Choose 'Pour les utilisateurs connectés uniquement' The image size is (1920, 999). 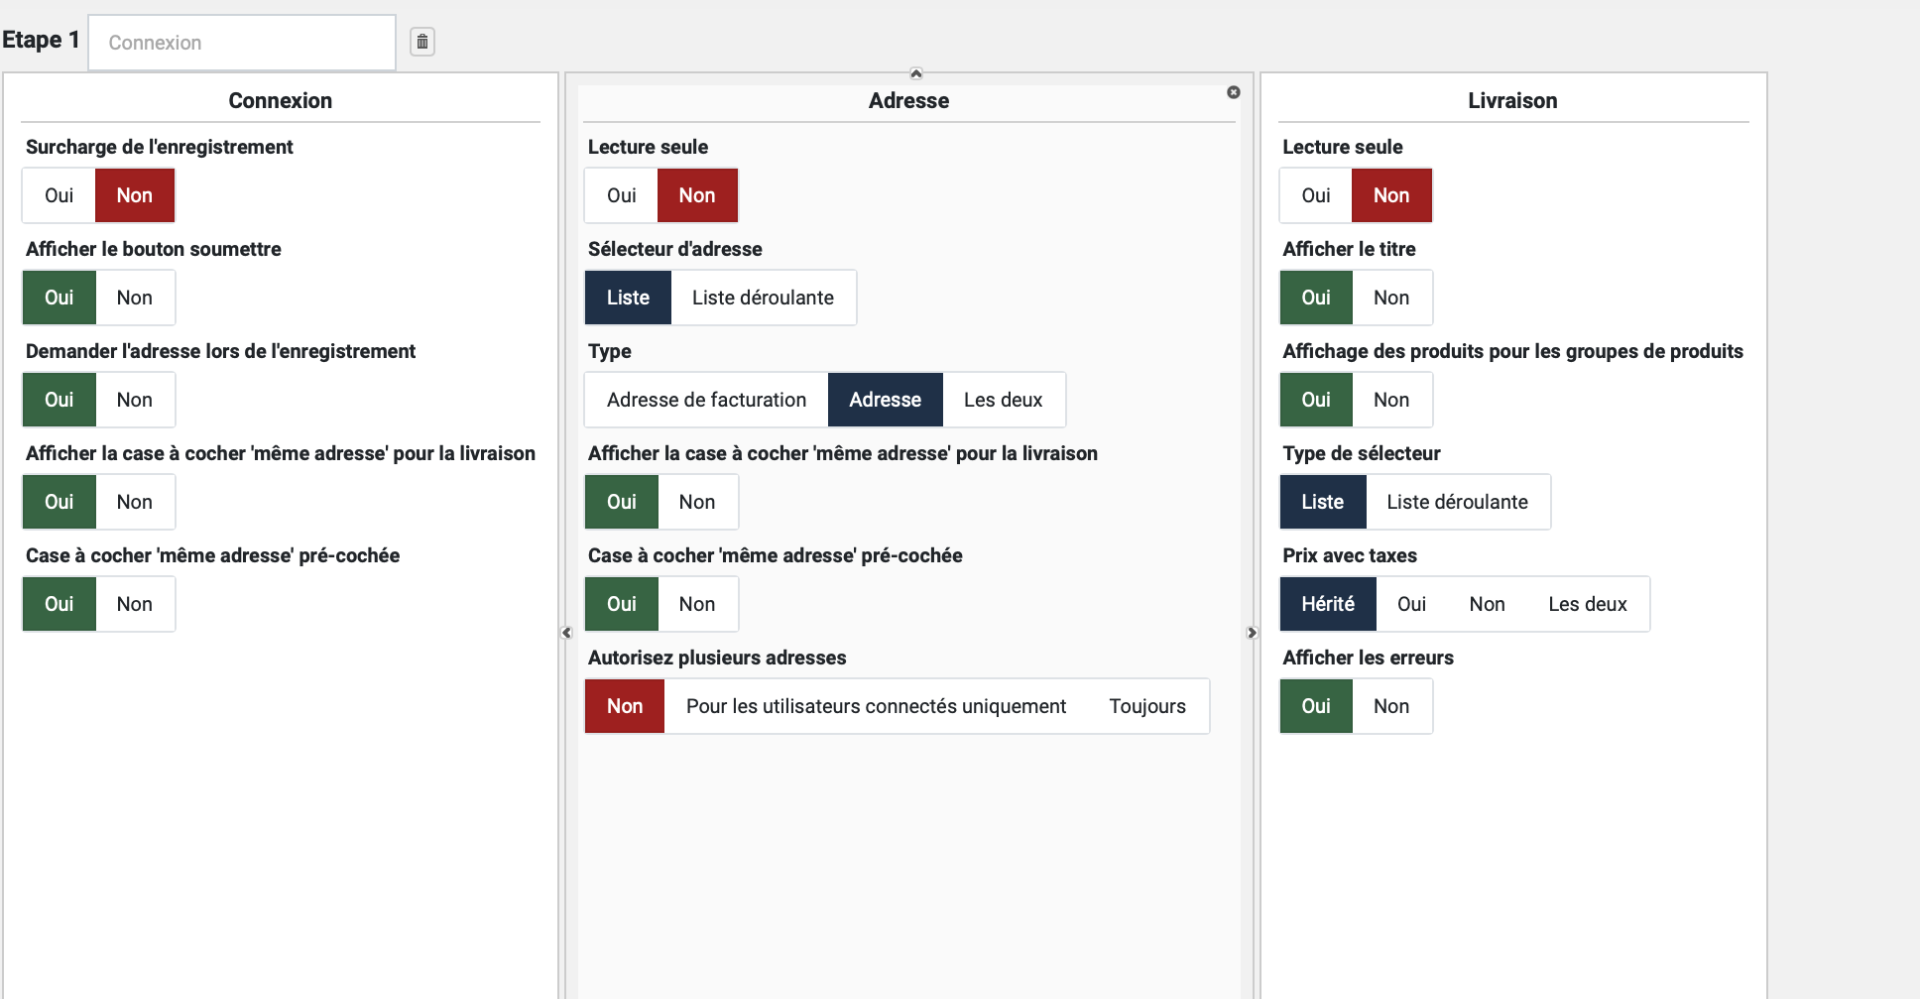pos(875,706)
